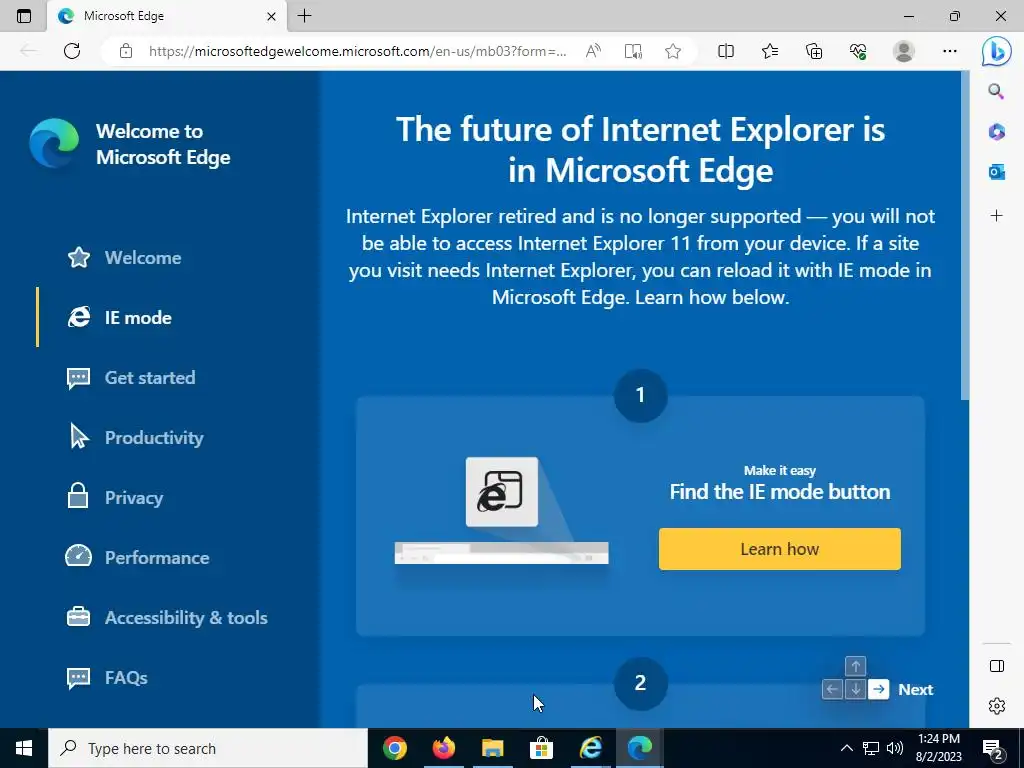This screenshot has width=1024, height=768.
Task: Open the Favorites list icon
Action: (x=770, y=51)
